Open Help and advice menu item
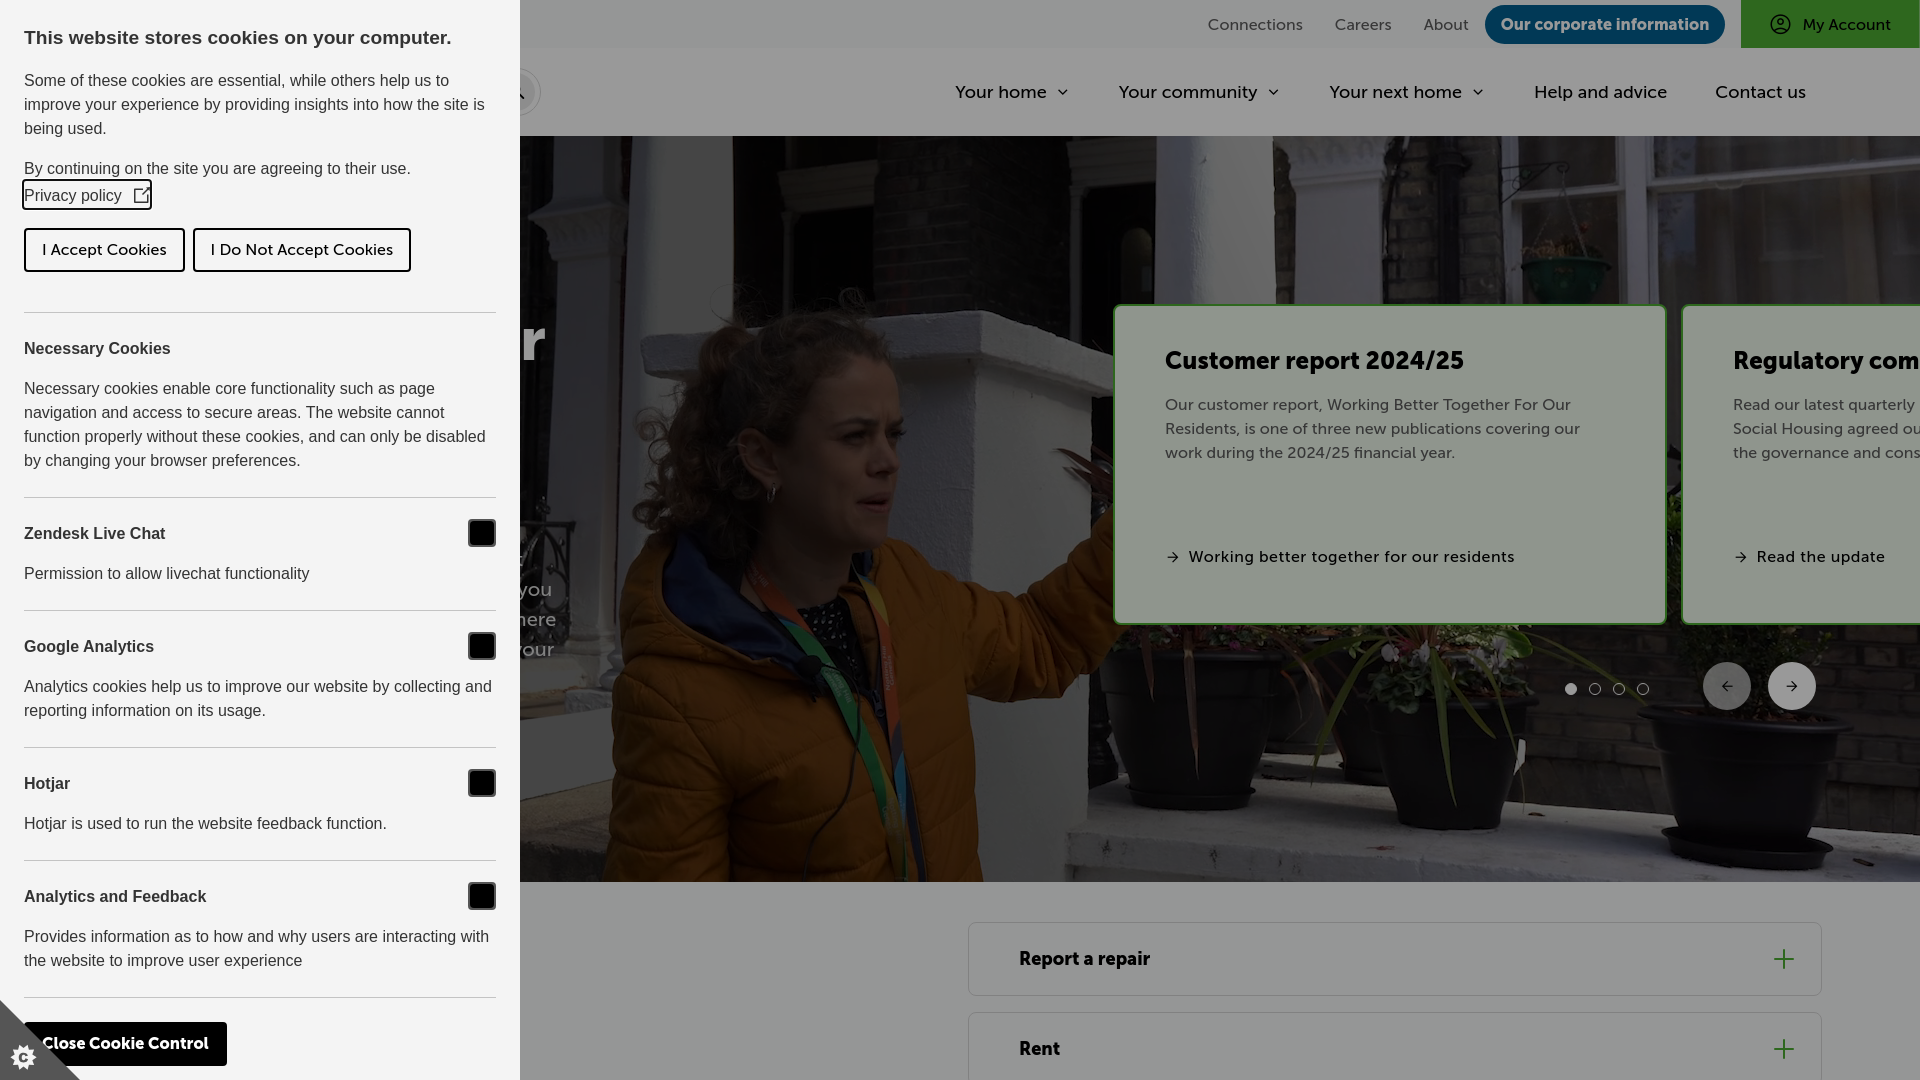Screen dimensions: 1920x1080 click(x=1600, y=92)
